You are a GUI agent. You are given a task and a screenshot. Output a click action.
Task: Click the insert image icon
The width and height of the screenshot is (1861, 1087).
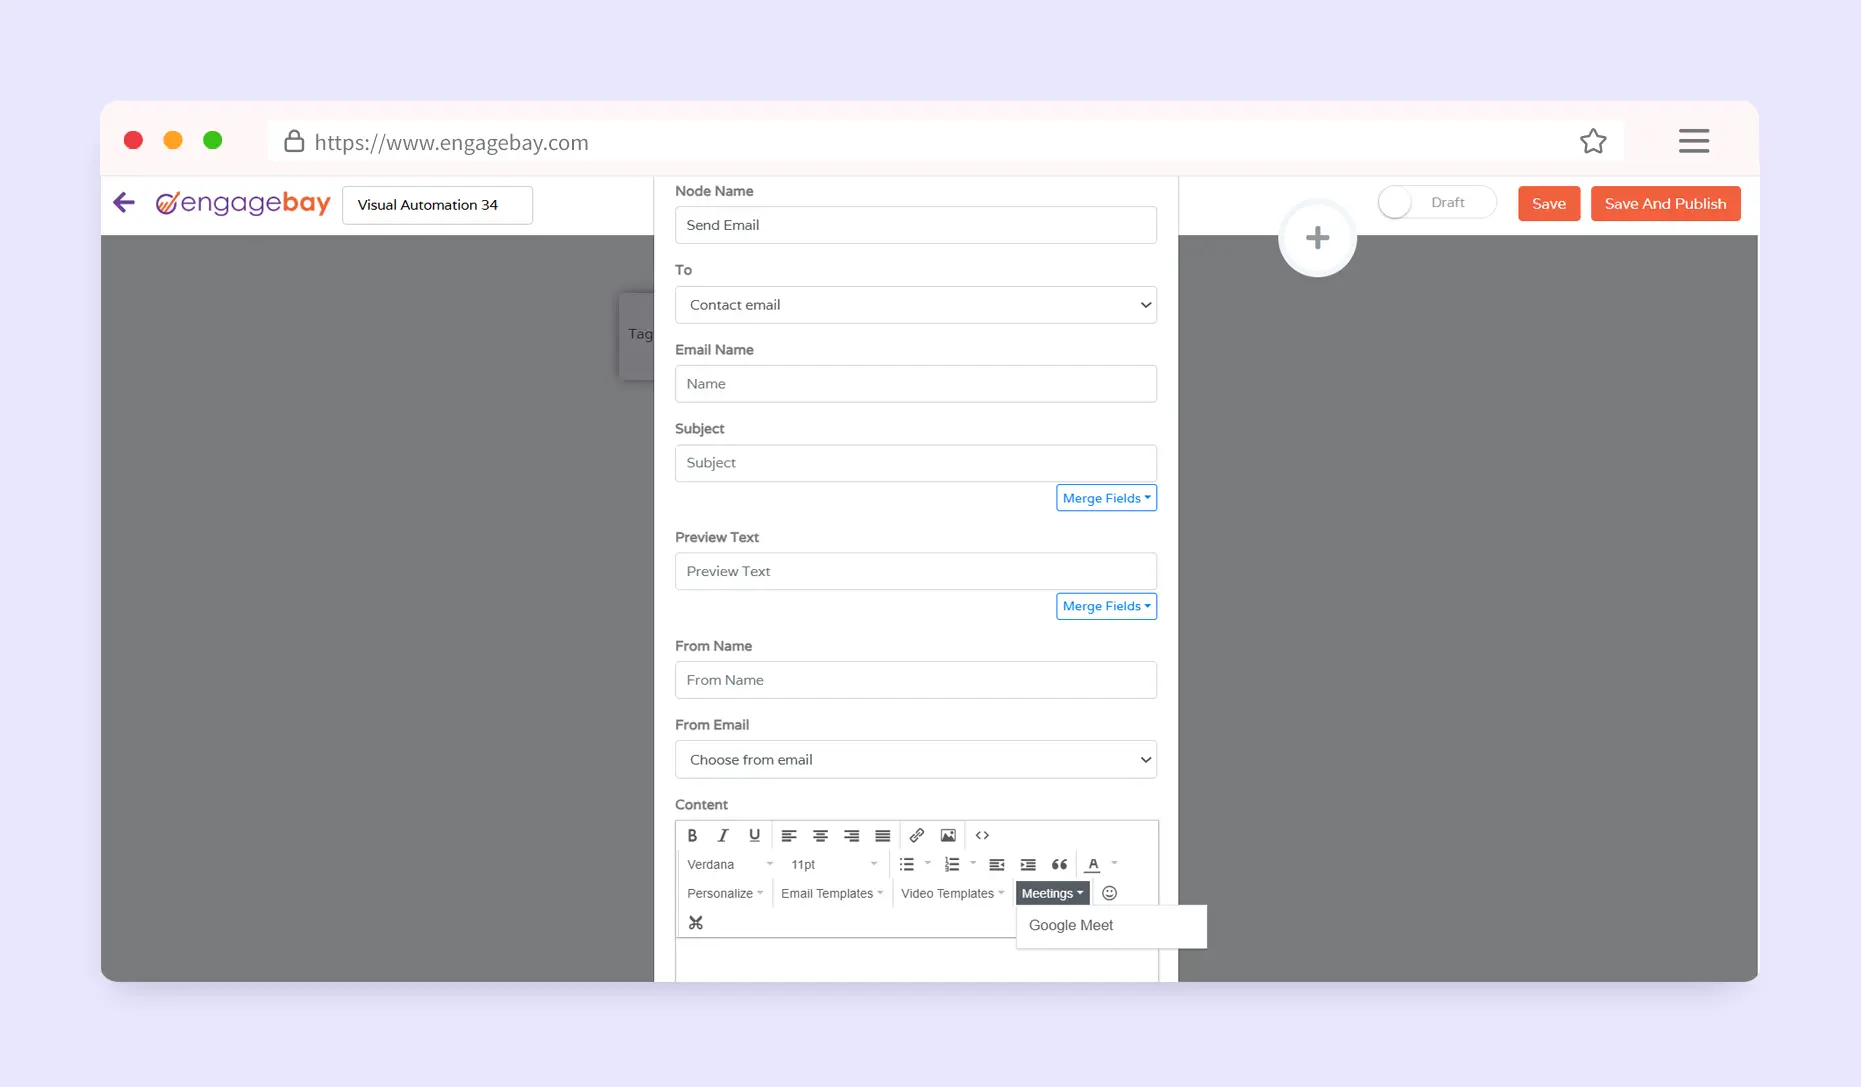tap(948, 835)
